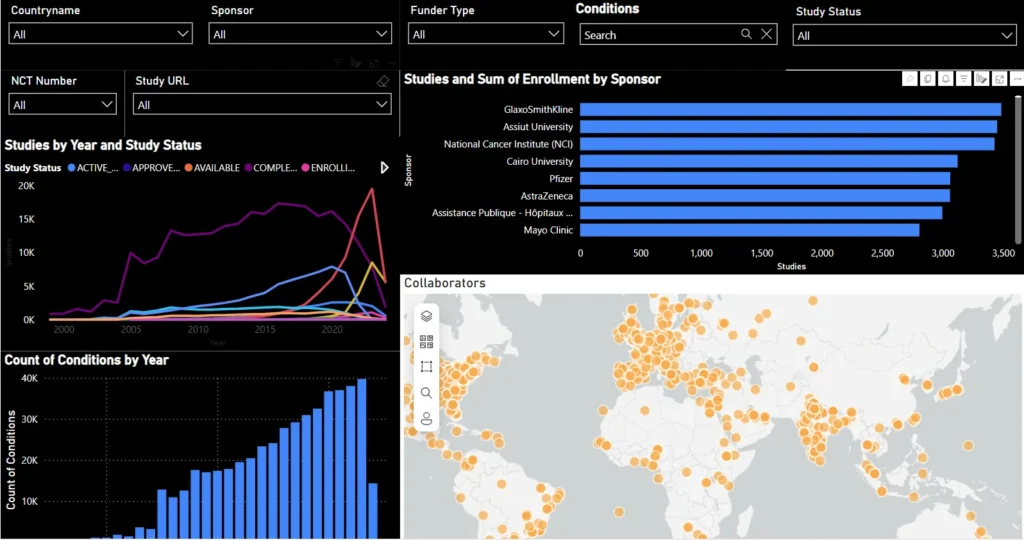
Task: Click search magnifier in Conditions box
Action: pos(746,34)
